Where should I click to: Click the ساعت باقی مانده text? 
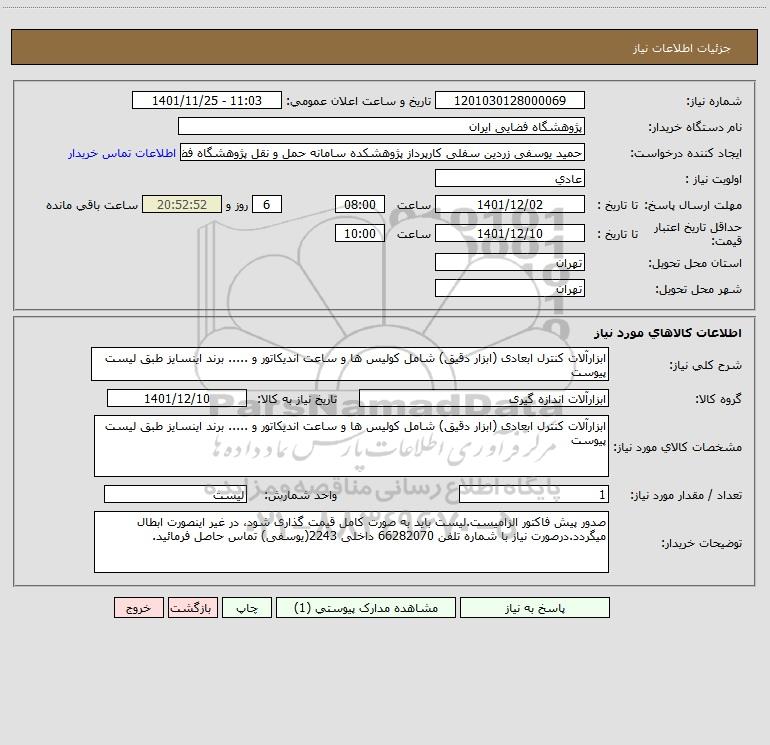pos(92,205)
